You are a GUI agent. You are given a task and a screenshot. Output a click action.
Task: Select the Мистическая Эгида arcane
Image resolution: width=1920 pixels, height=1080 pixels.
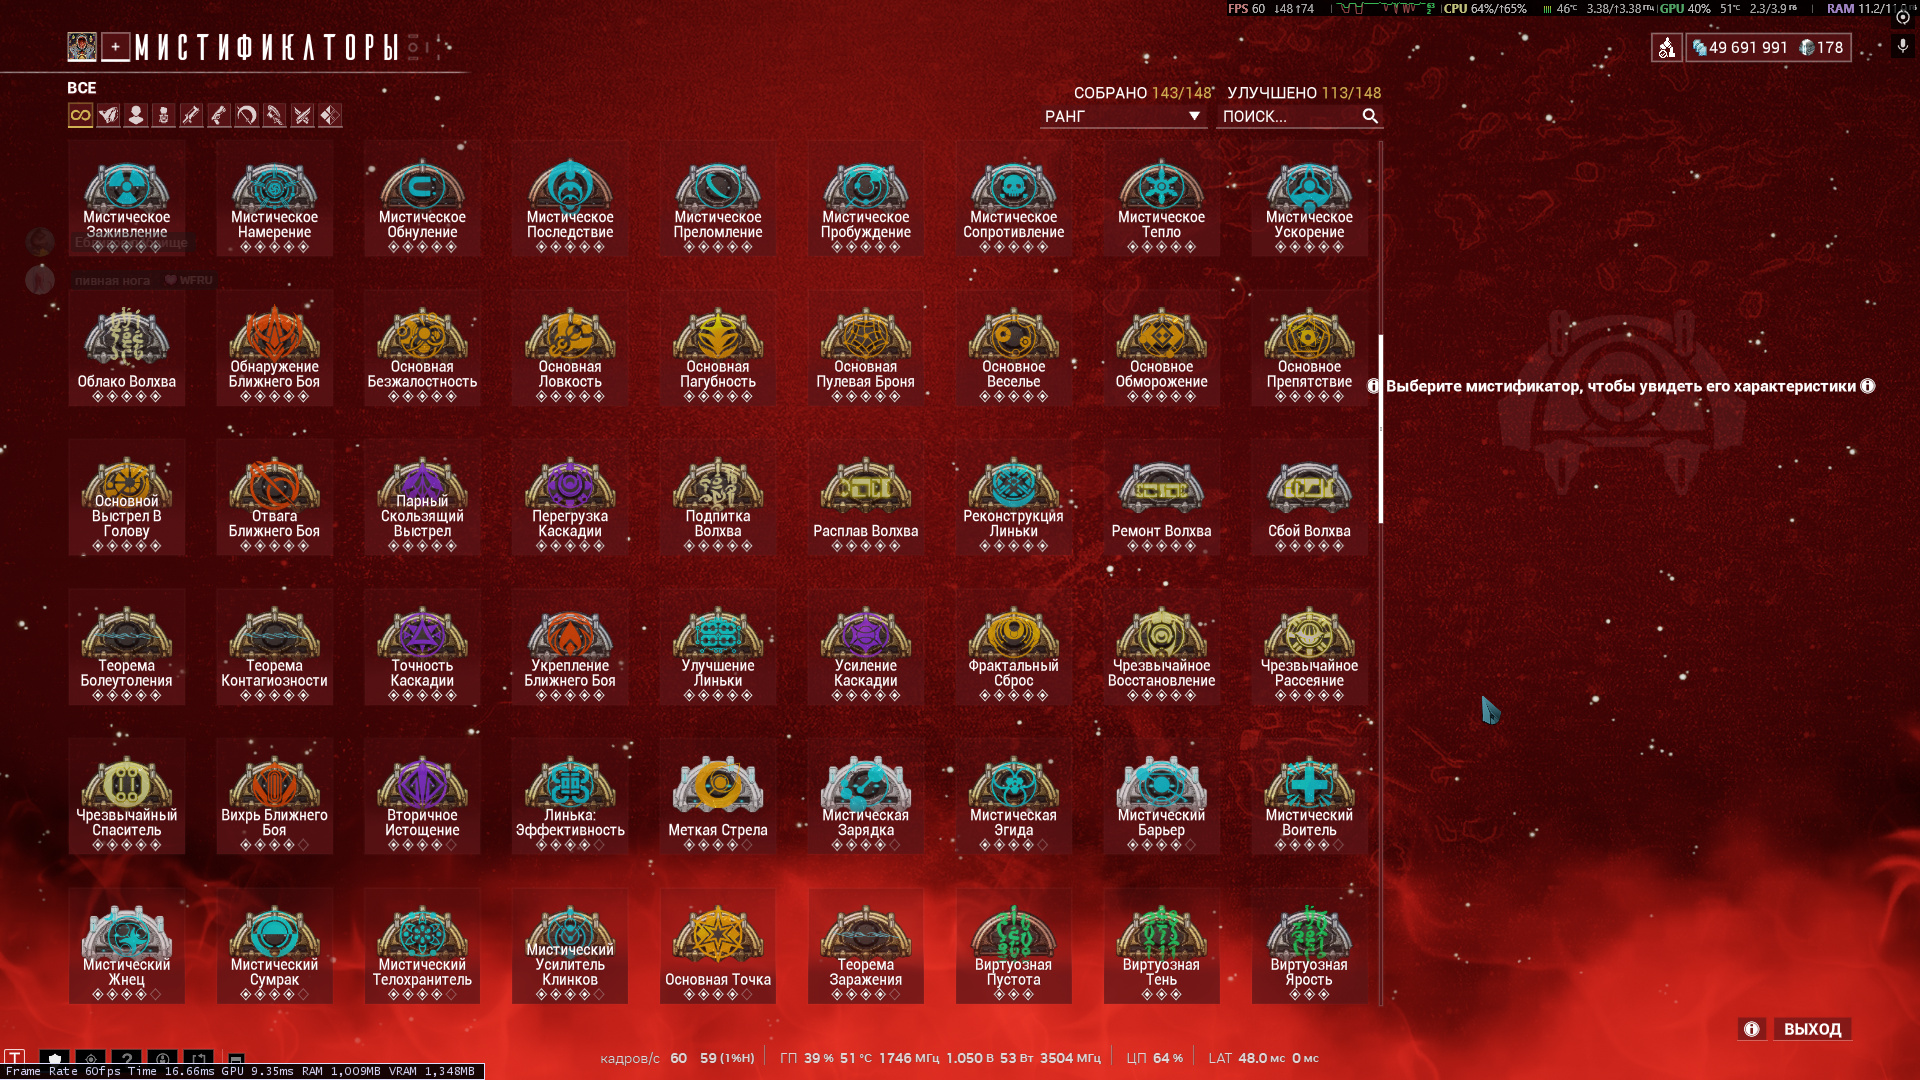(1014, 796)
